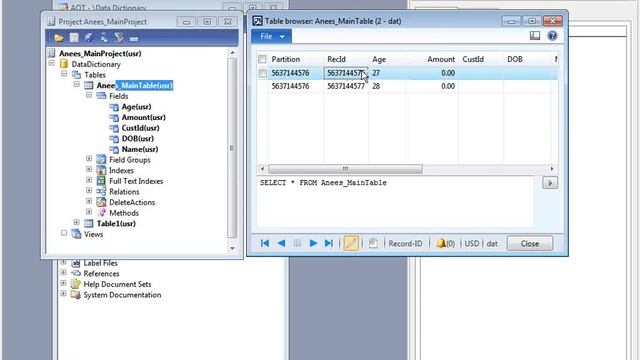Click into the SELECT query text field
This screenshot has height=360, width=640.
395,202
